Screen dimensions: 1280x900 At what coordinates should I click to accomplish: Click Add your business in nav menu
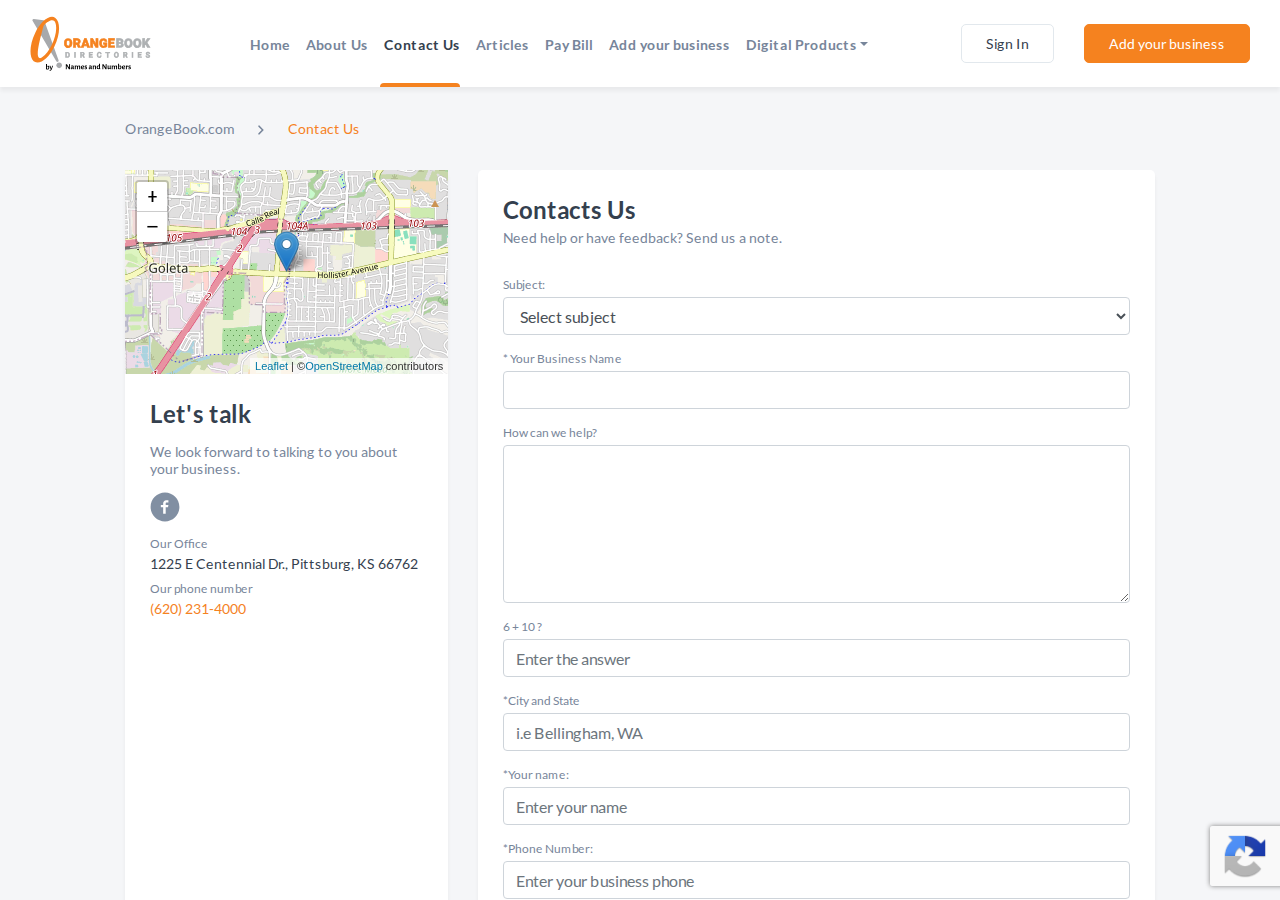pos(669,45)
